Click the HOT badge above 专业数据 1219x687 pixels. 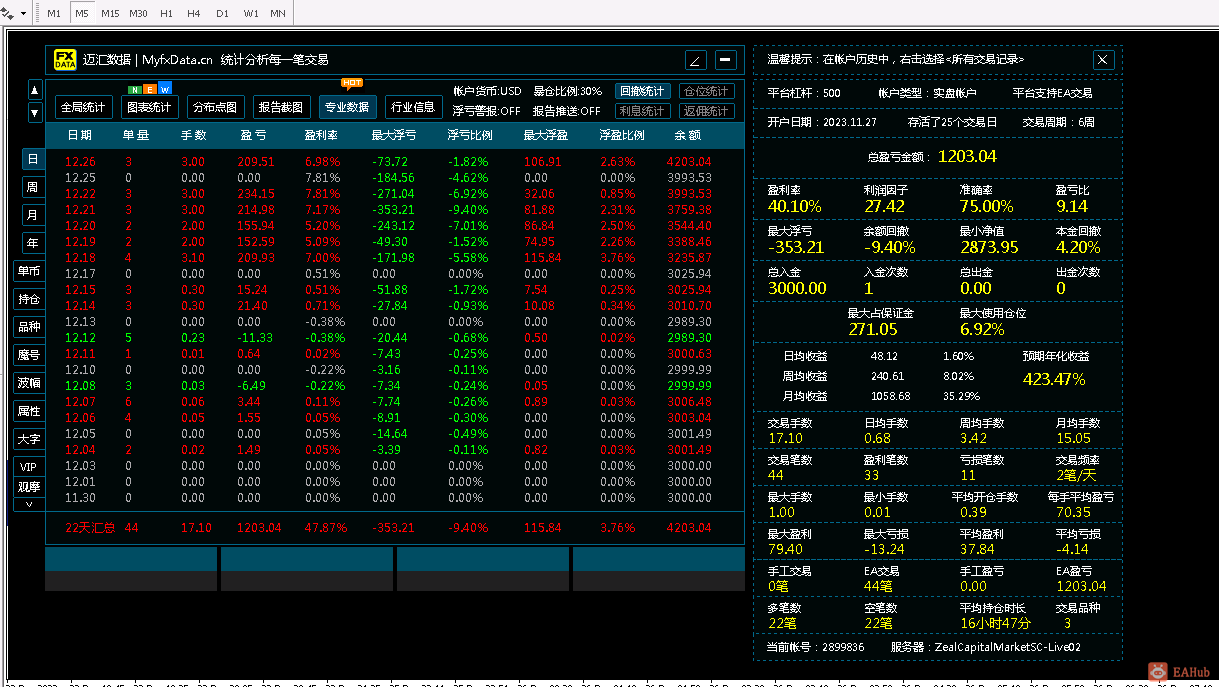pos(352,83)
